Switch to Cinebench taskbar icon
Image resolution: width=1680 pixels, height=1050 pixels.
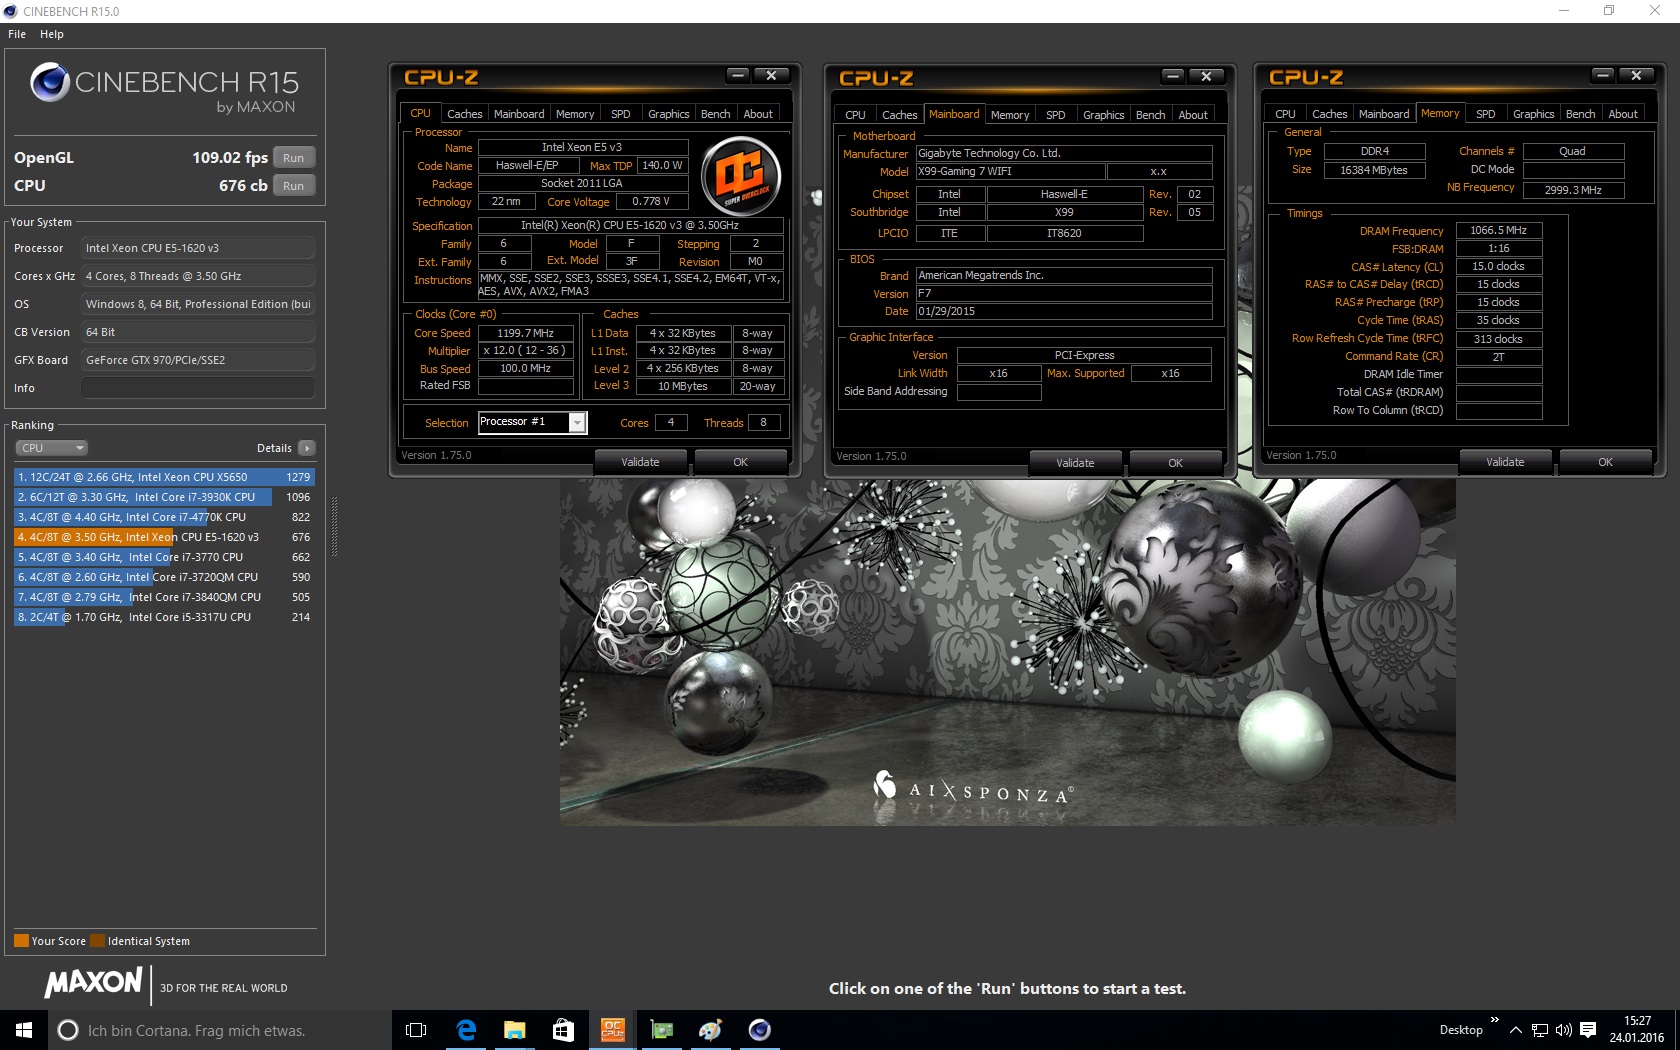tap(759, 1029)
